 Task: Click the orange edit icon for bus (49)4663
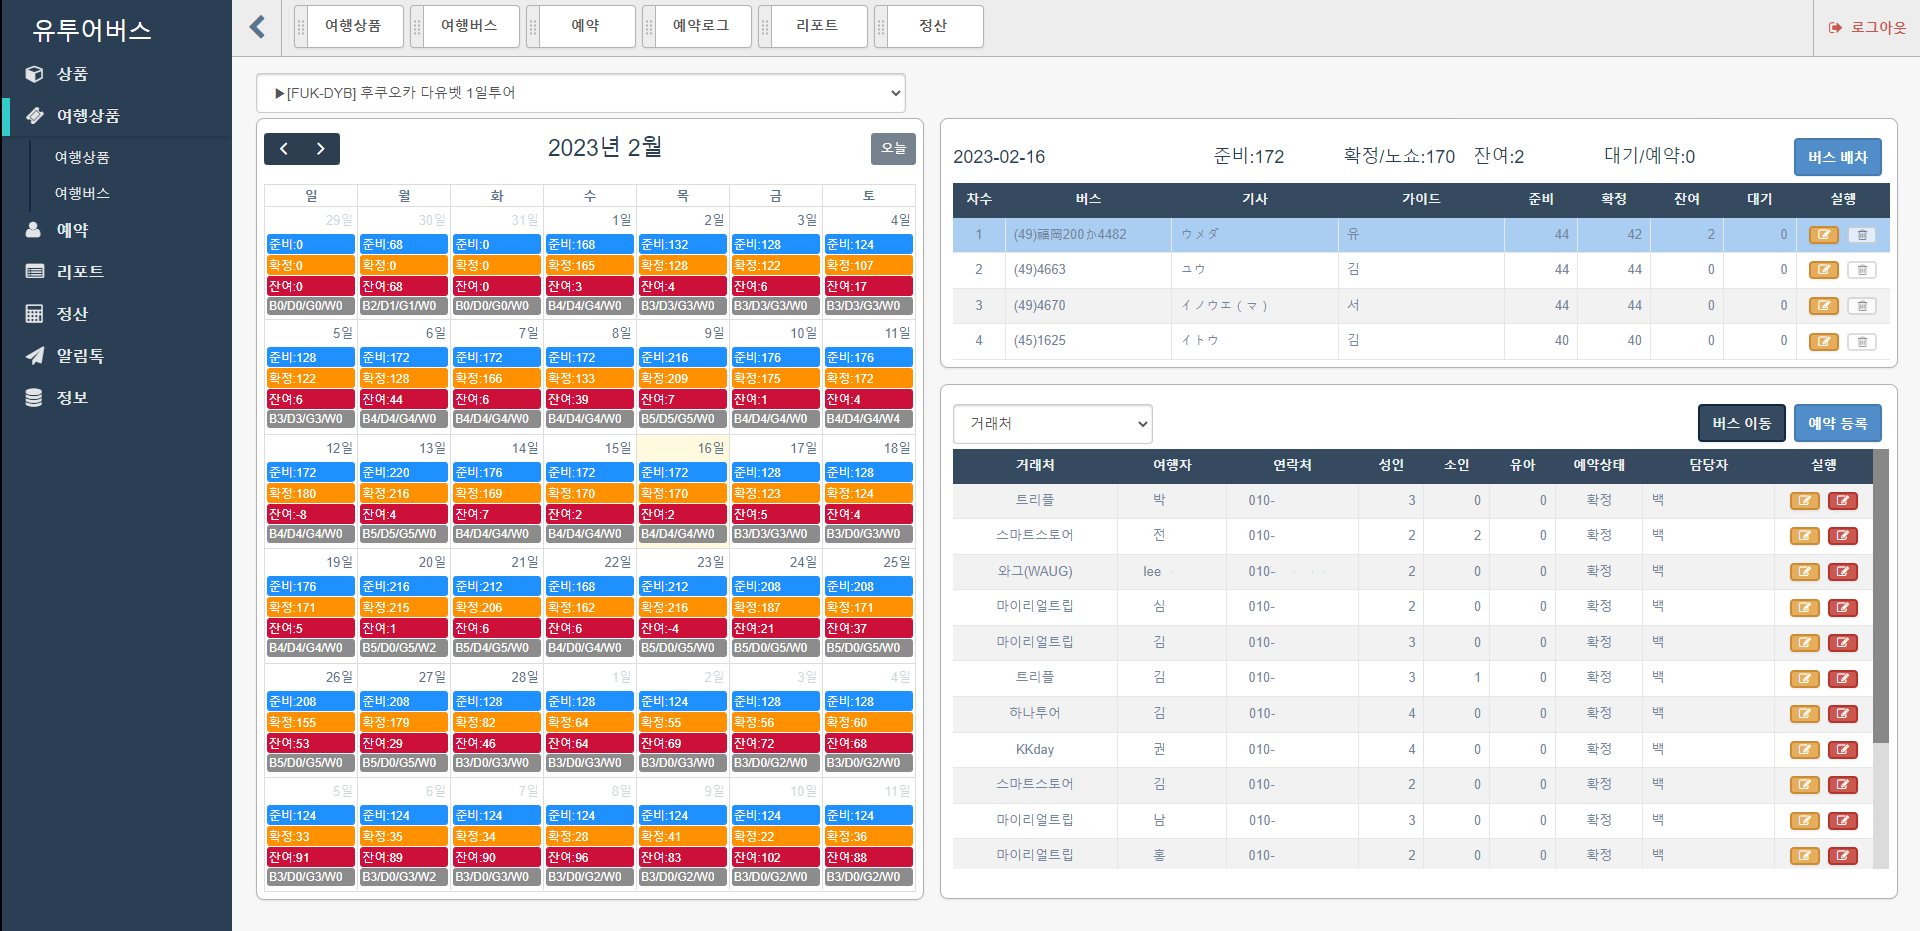point(1823,270)
